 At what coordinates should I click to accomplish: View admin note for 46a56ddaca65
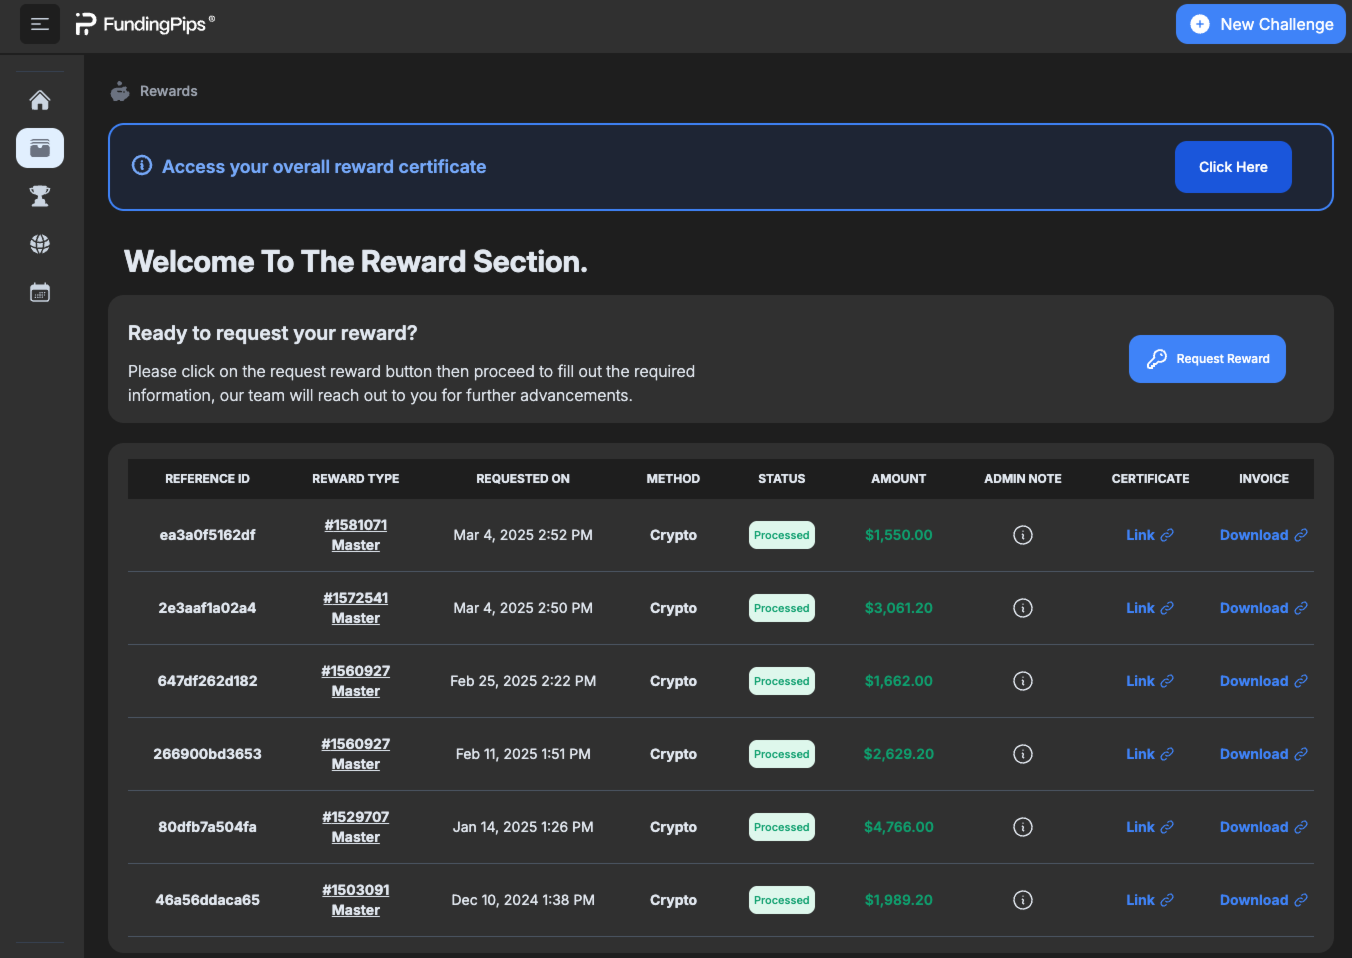click(1023, 900)
